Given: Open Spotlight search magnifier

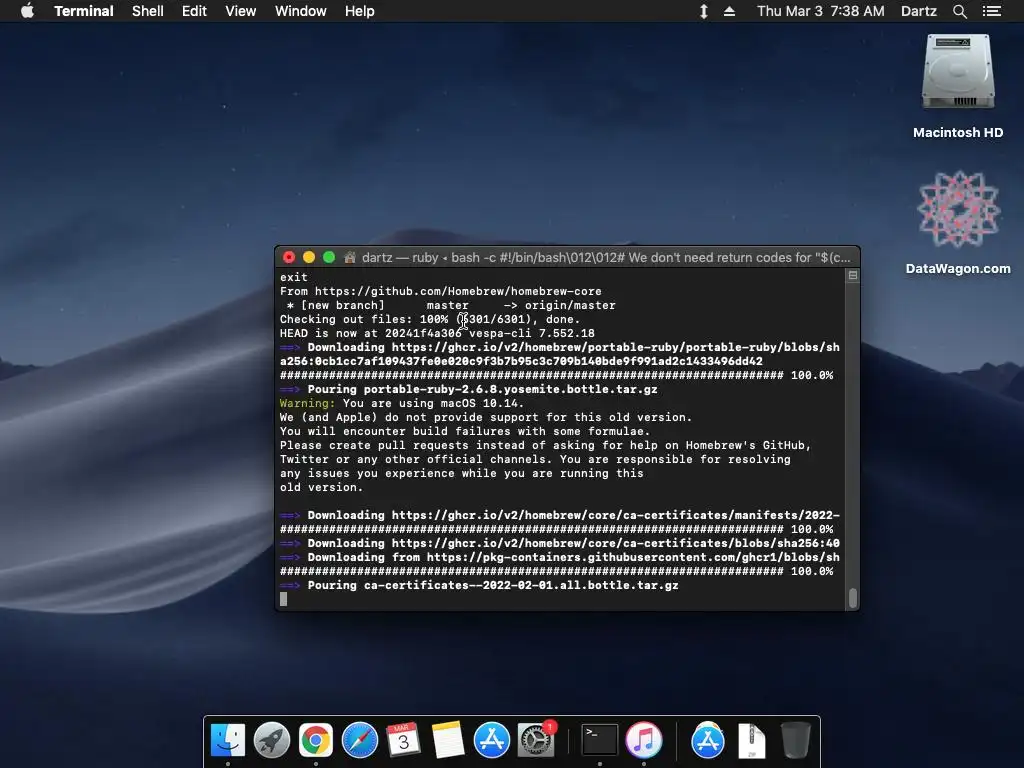Looking at the screenshot, I should [x=959, y=11].
